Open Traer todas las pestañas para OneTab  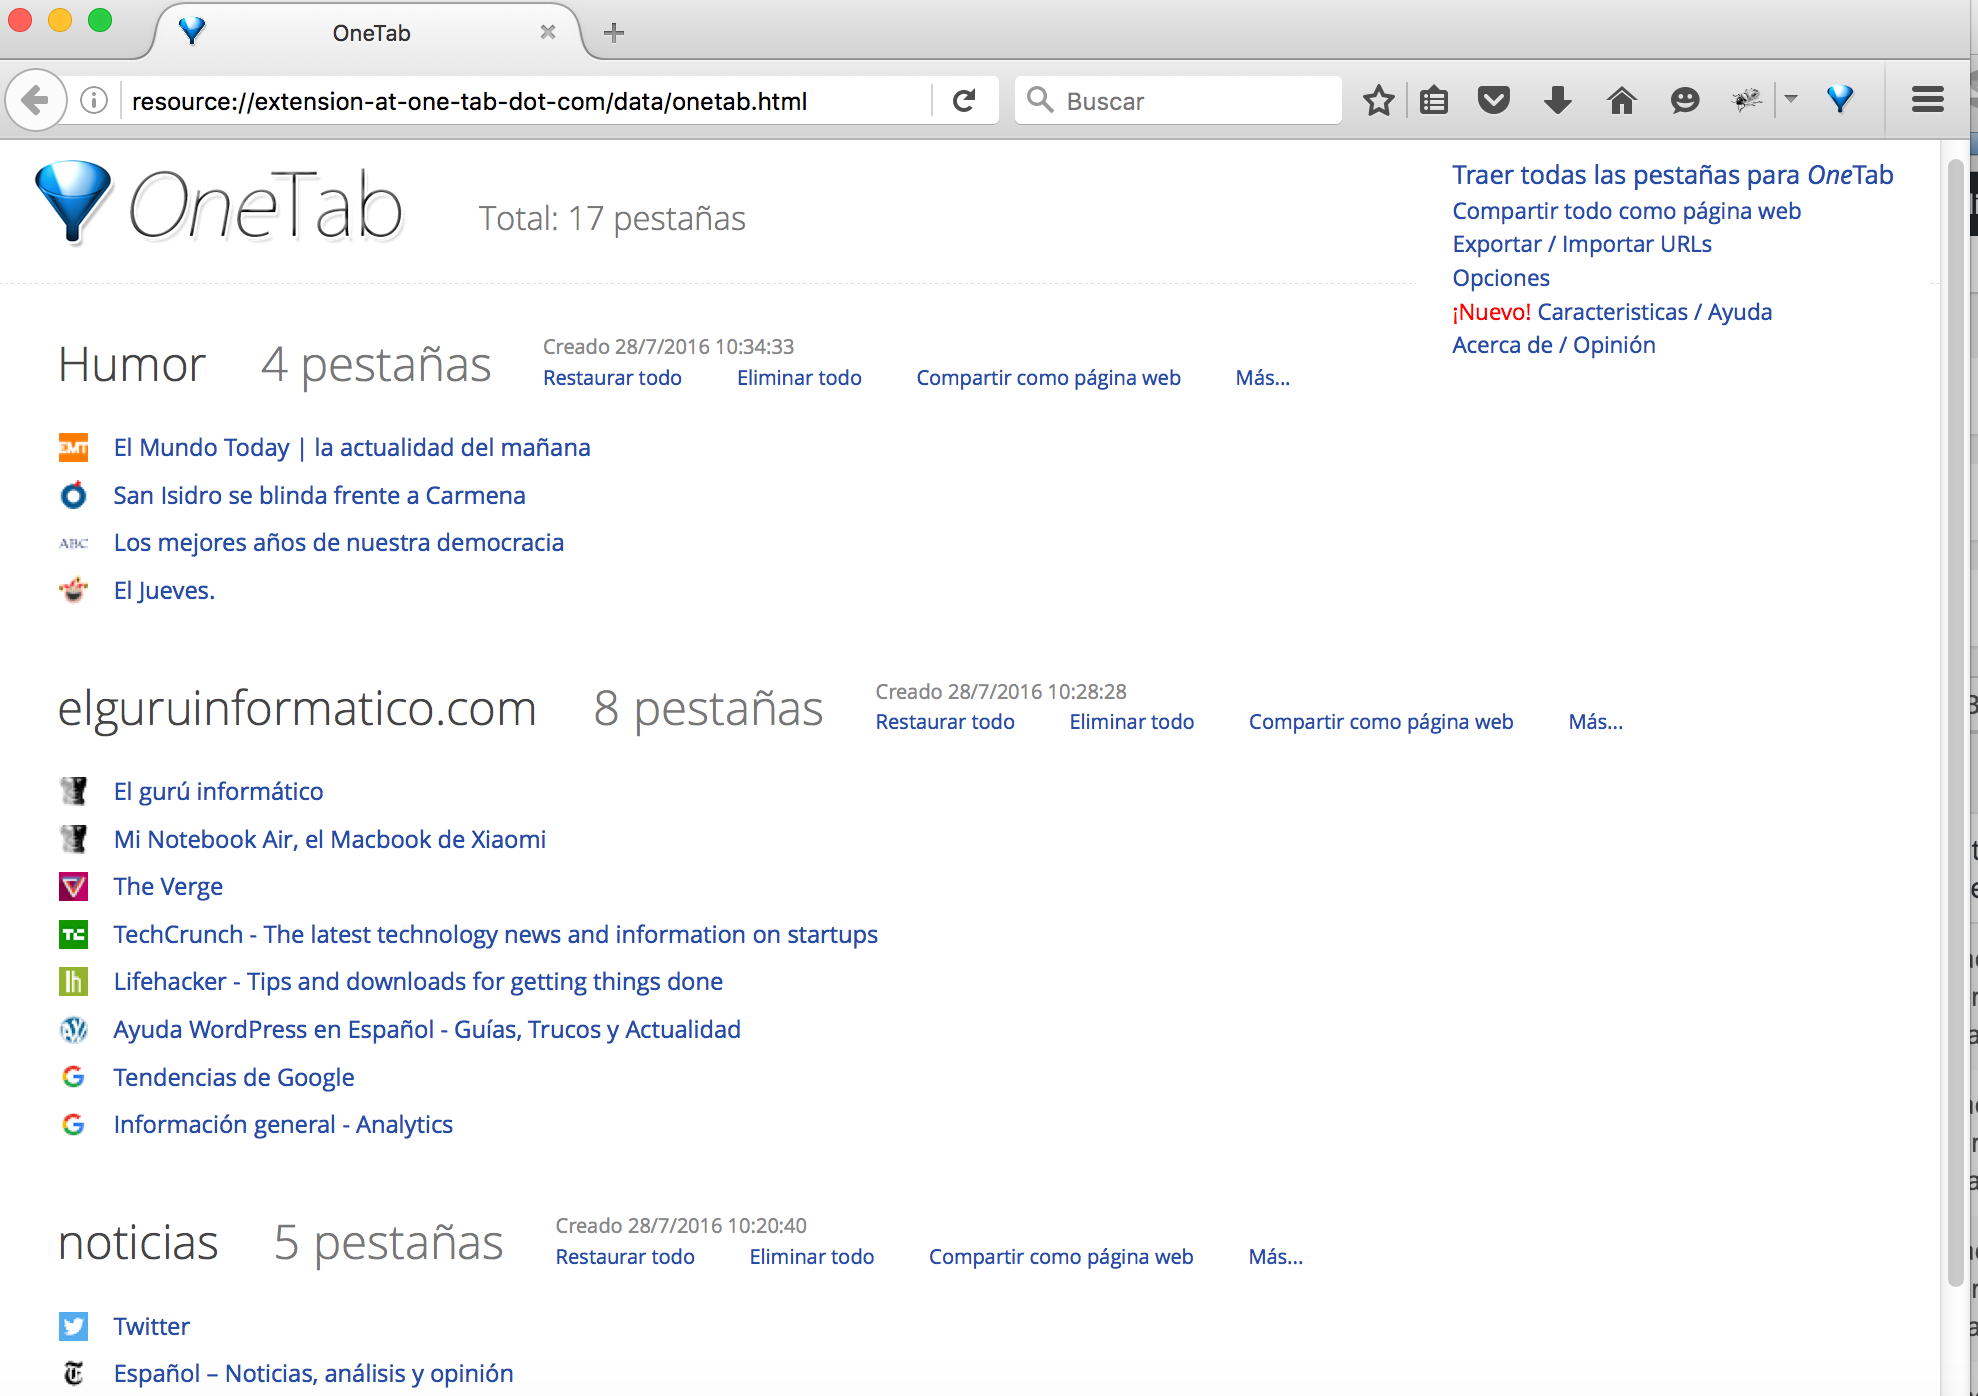click(x=1672, y=175)
